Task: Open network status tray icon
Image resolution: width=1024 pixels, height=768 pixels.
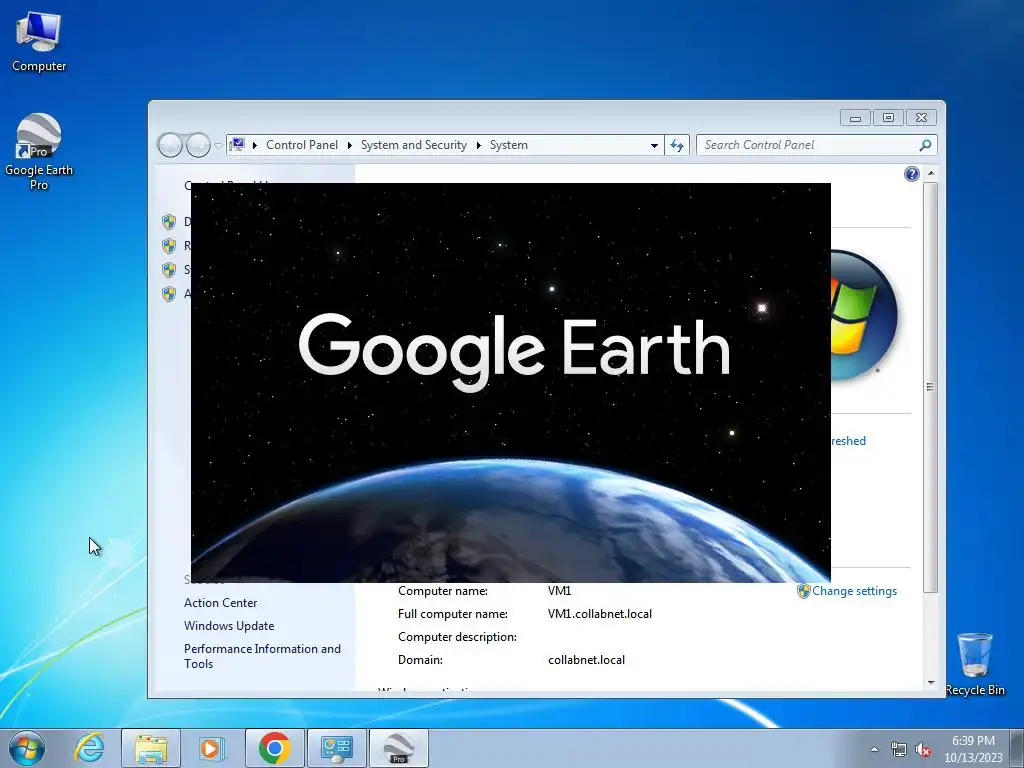Action: click(899, 749)
